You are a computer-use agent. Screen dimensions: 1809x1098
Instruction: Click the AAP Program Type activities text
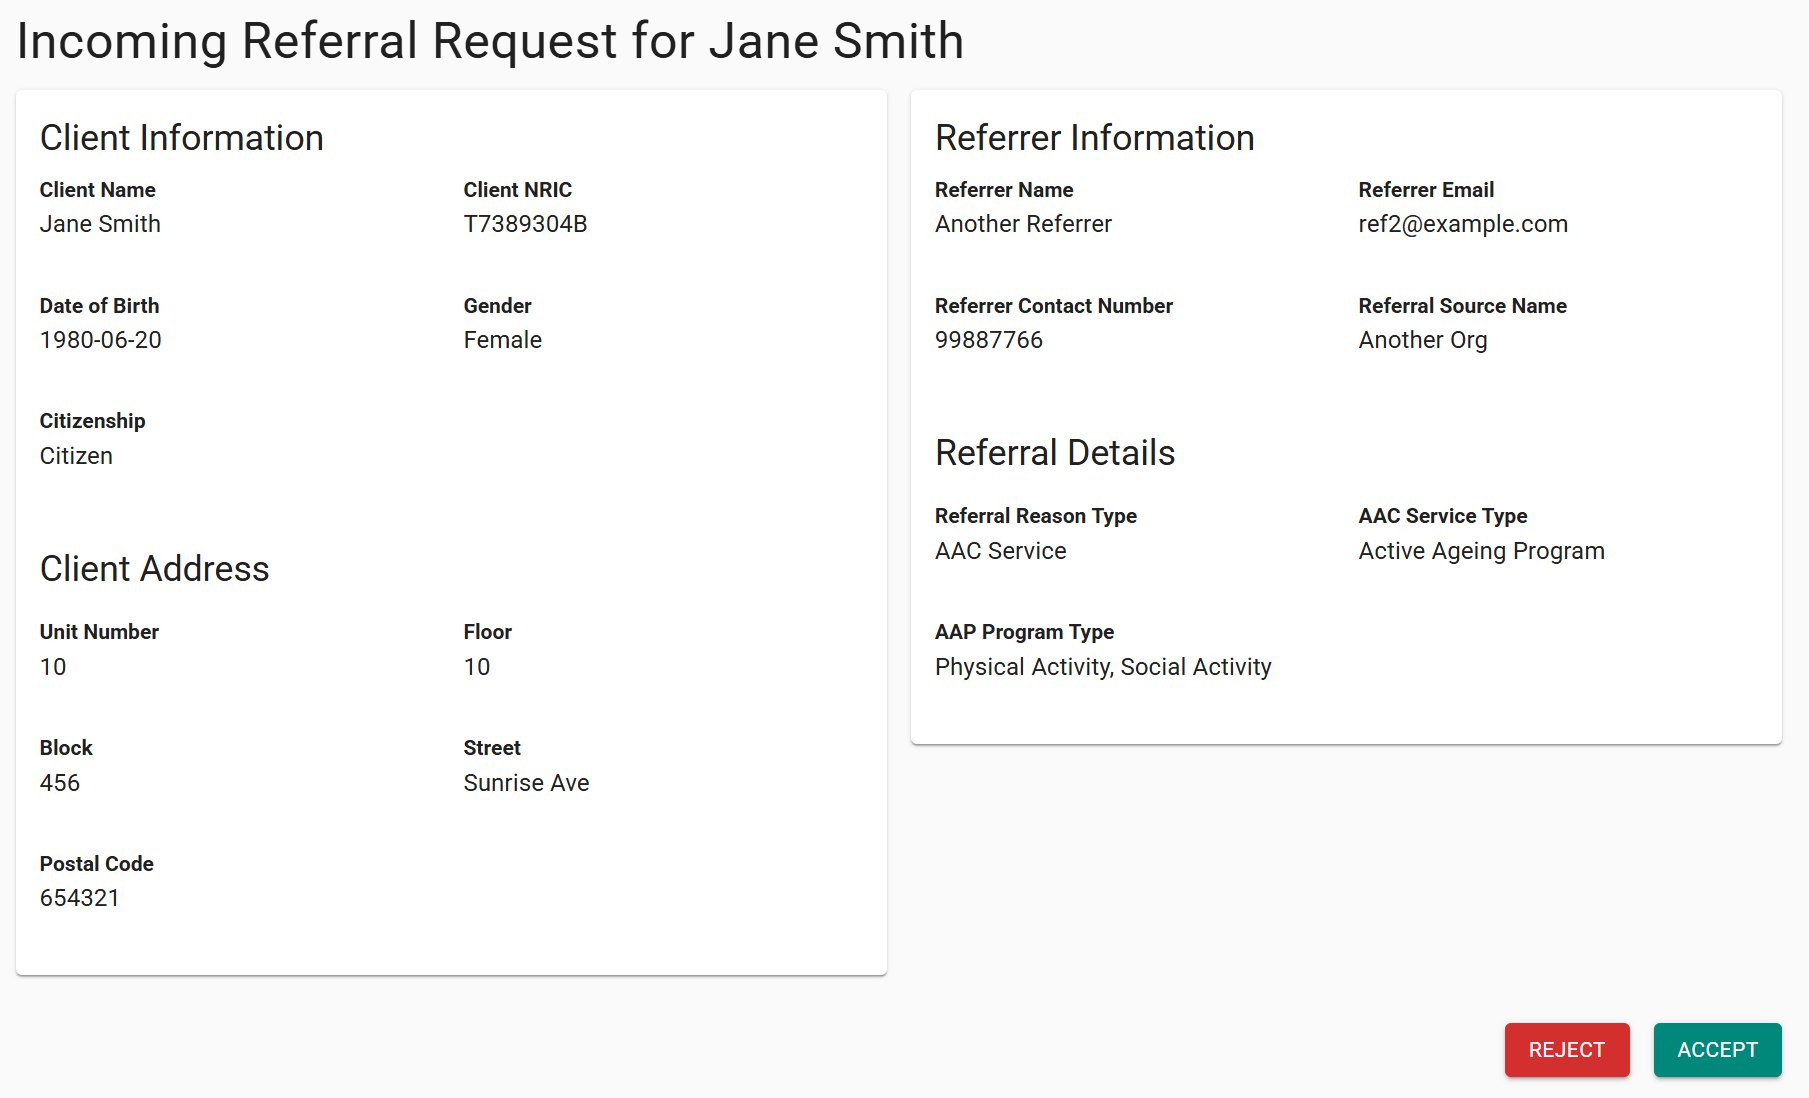coord(1102,667)
